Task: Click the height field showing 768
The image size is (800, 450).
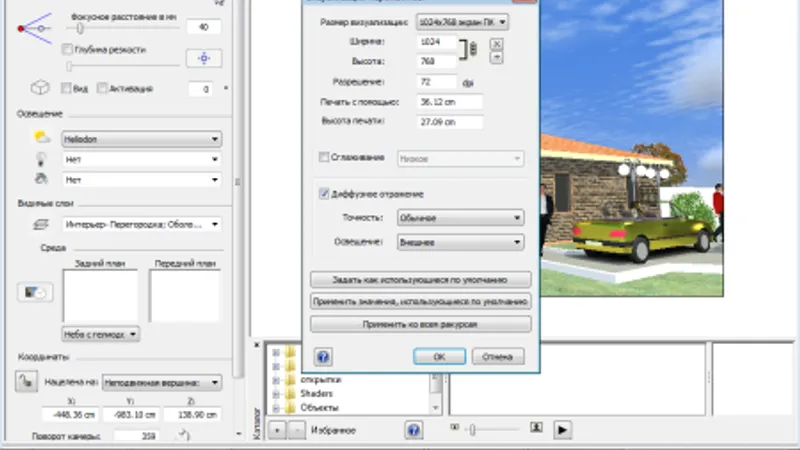Action: pyautogui.click(x=437, y=61)
